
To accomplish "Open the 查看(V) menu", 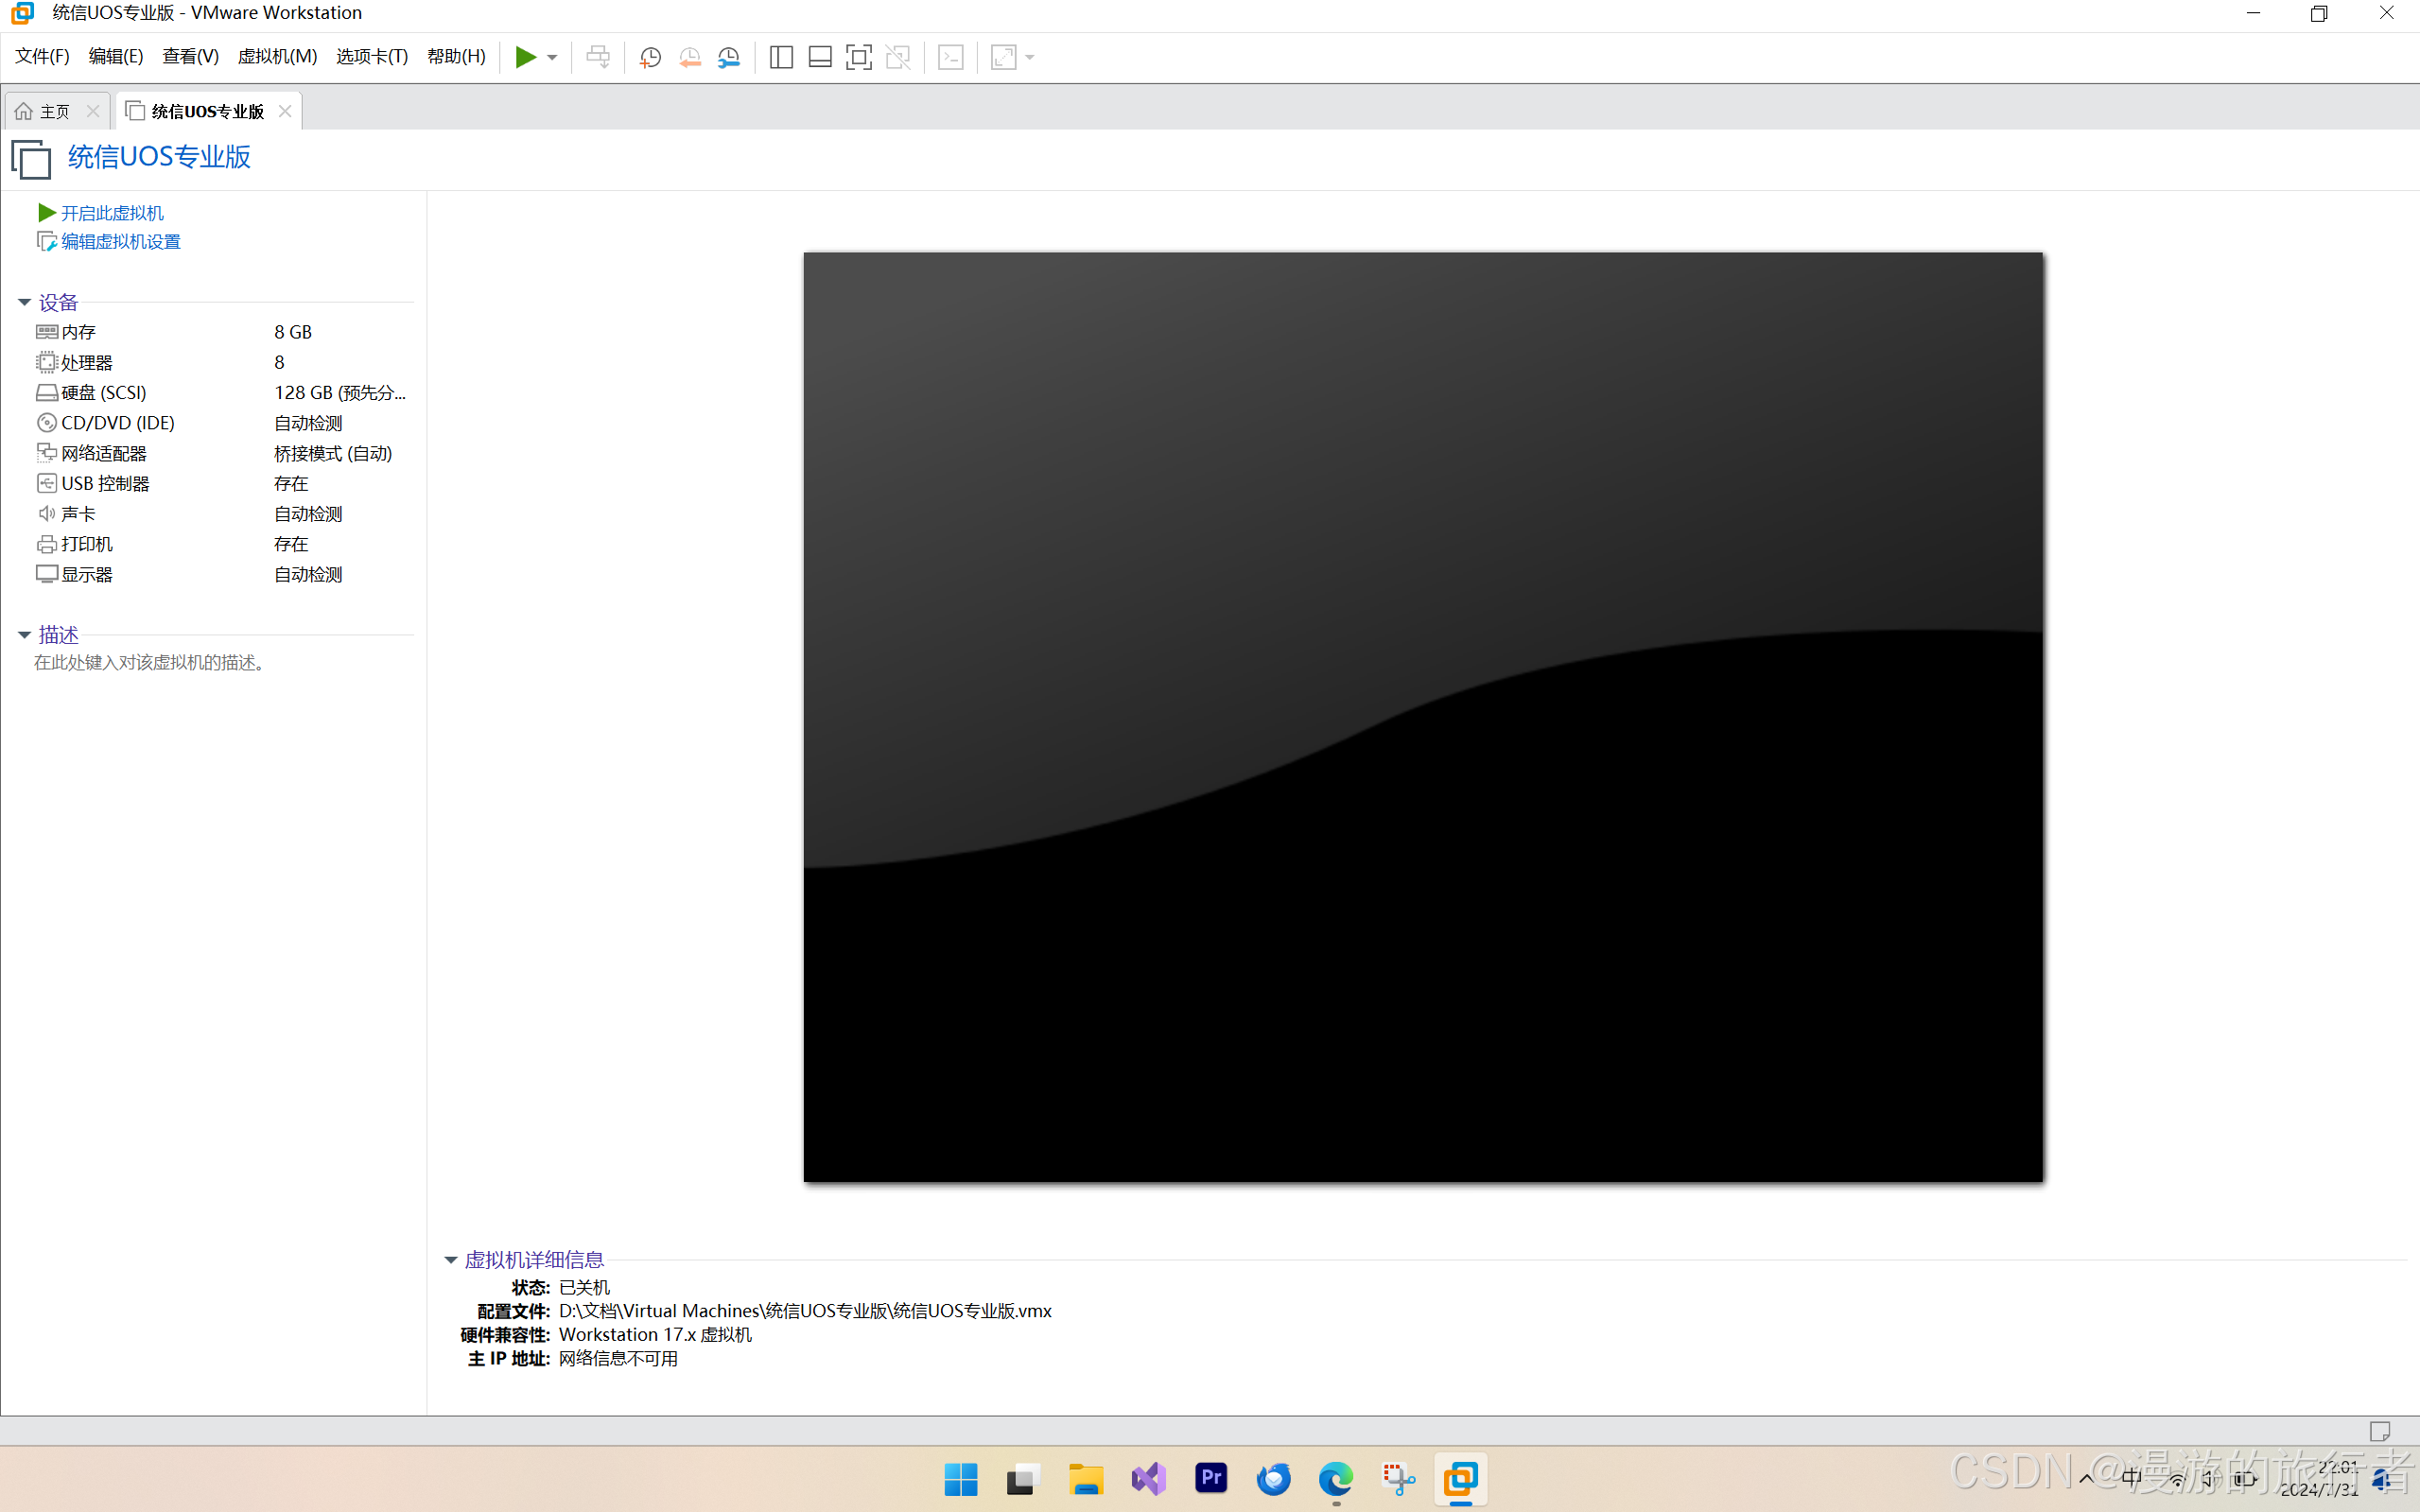I will coord(190,56).
